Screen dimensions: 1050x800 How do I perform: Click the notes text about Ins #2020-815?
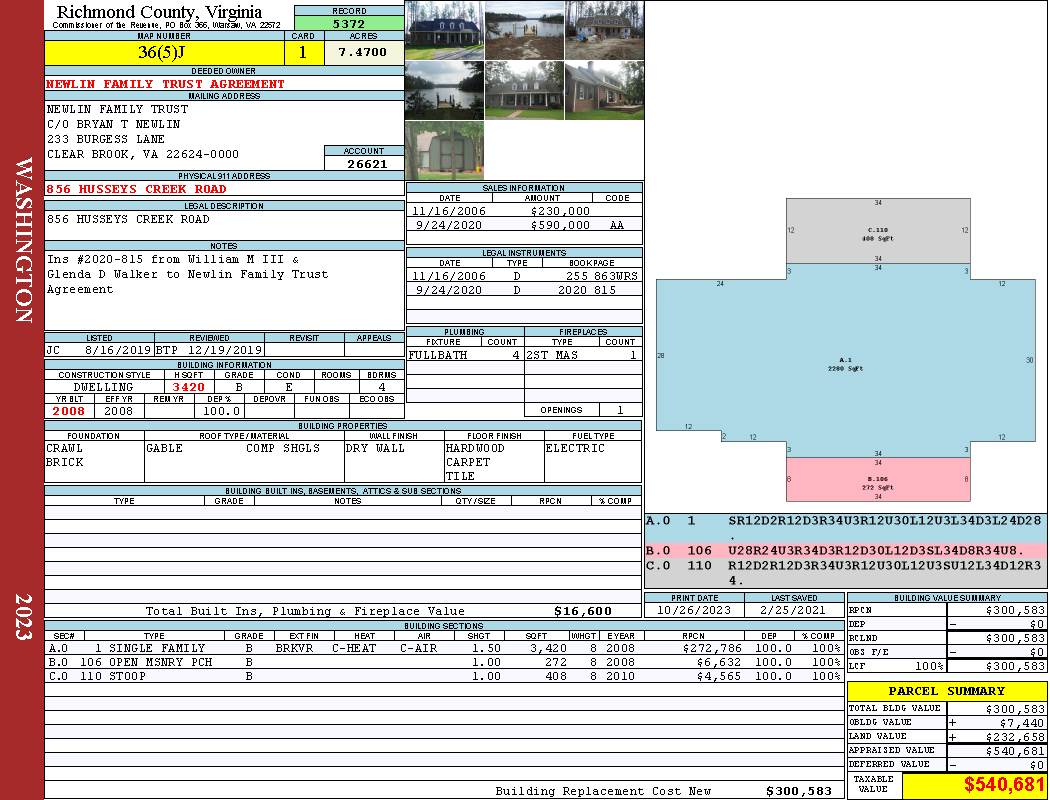(187, 274)
